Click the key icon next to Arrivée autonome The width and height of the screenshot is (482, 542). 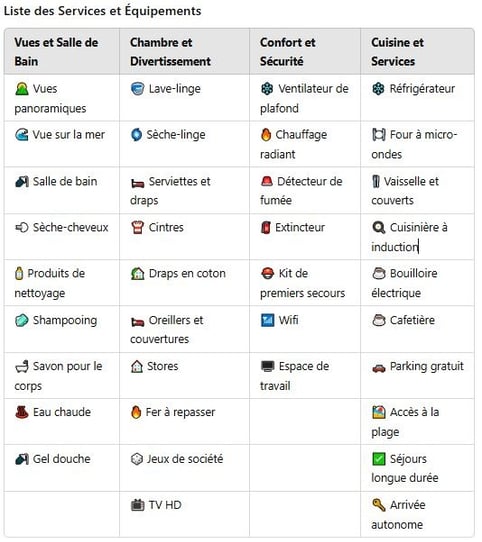[x=379, y=505]
